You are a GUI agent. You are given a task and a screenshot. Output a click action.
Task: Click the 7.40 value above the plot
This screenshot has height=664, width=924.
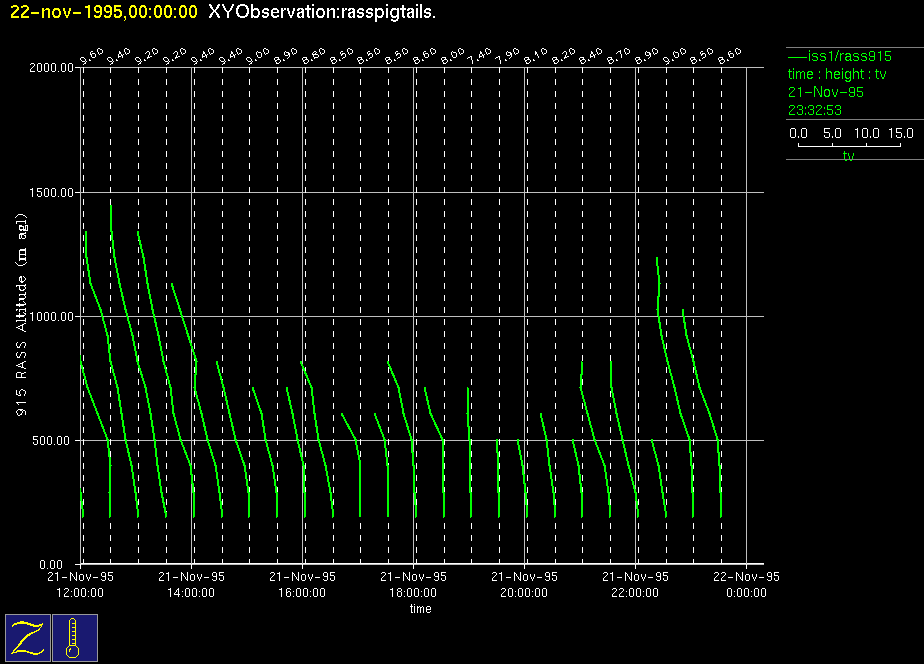480,56
